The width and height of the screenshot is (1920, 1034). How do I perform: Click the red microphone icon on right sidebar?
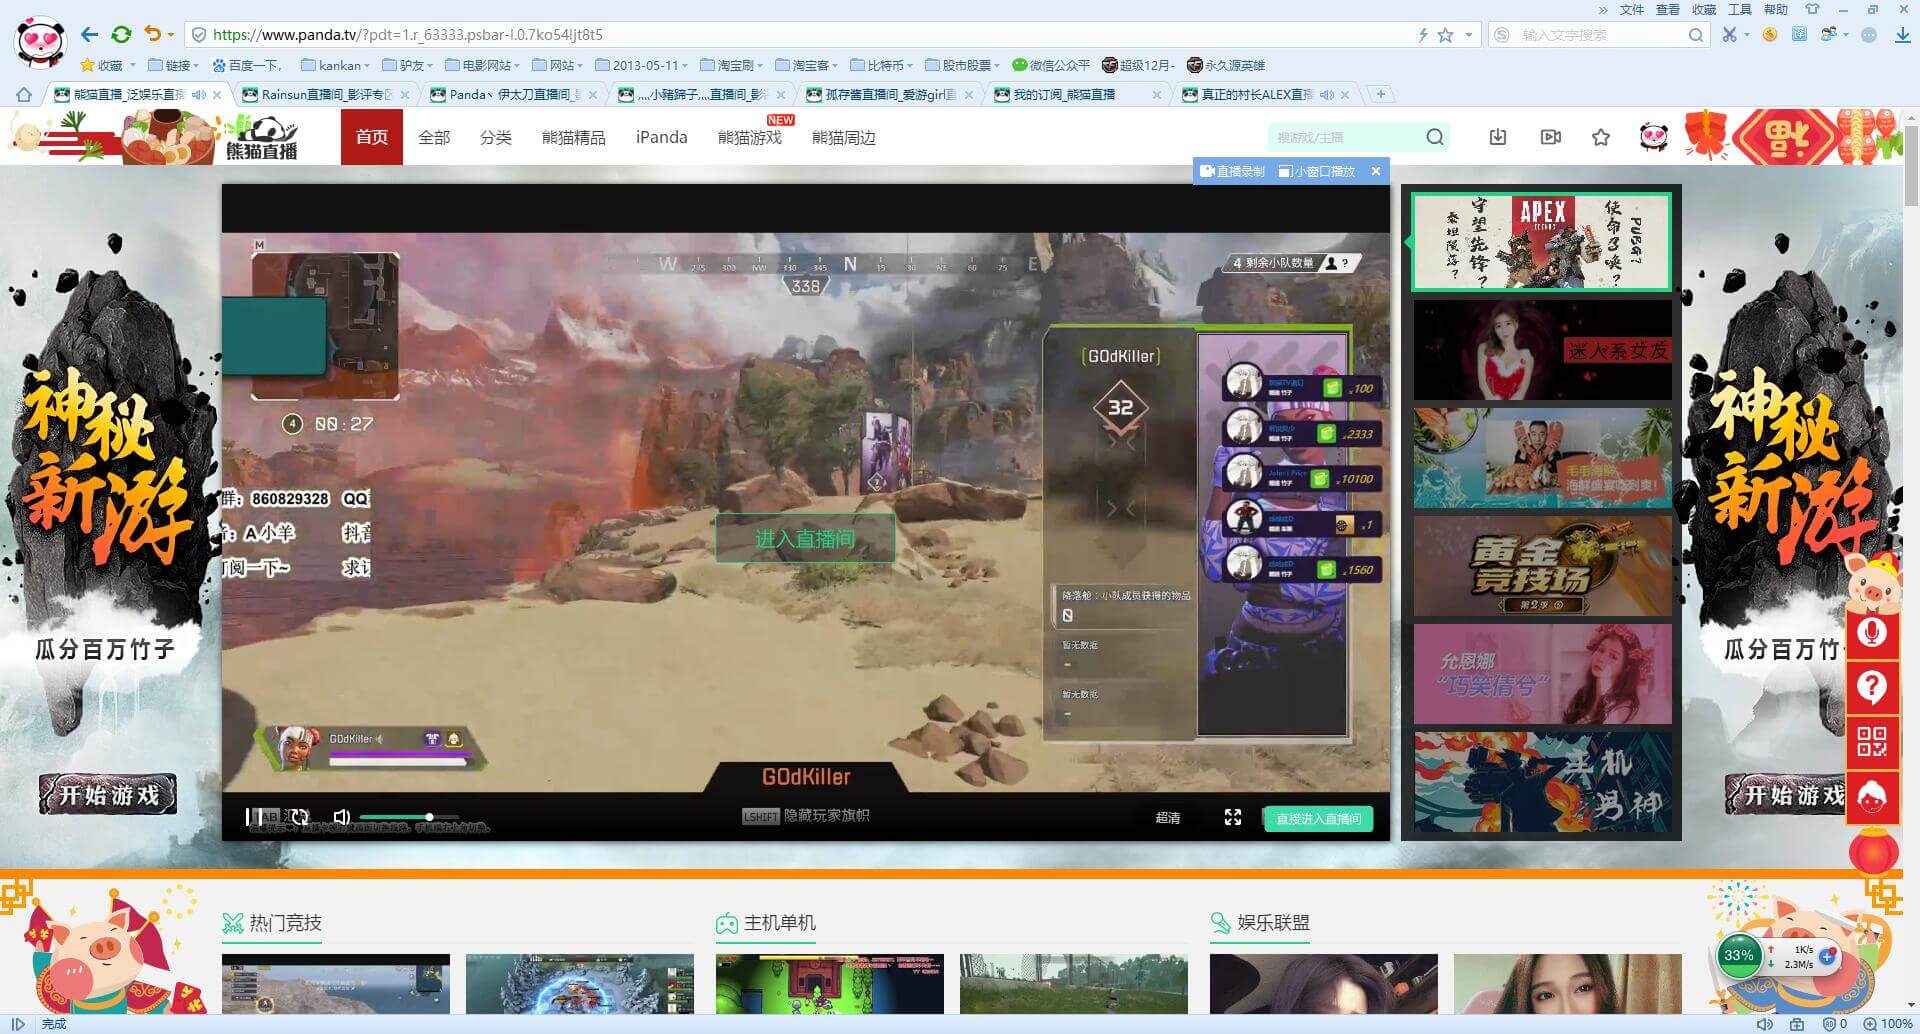1871,633
